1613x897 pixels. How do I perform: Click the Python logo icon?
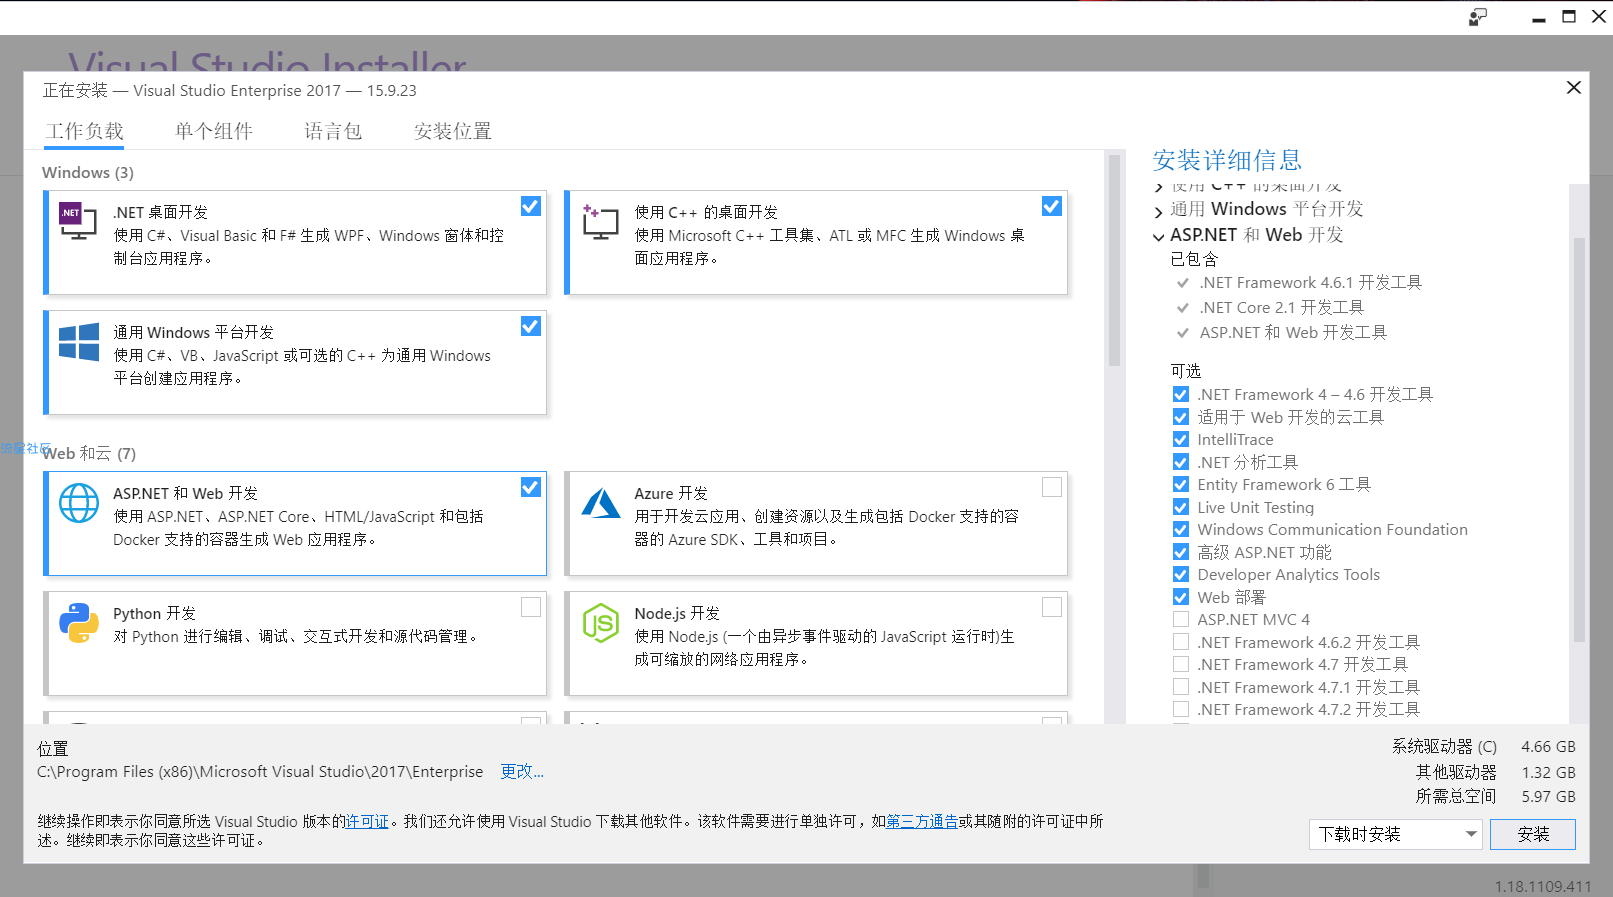79,623
